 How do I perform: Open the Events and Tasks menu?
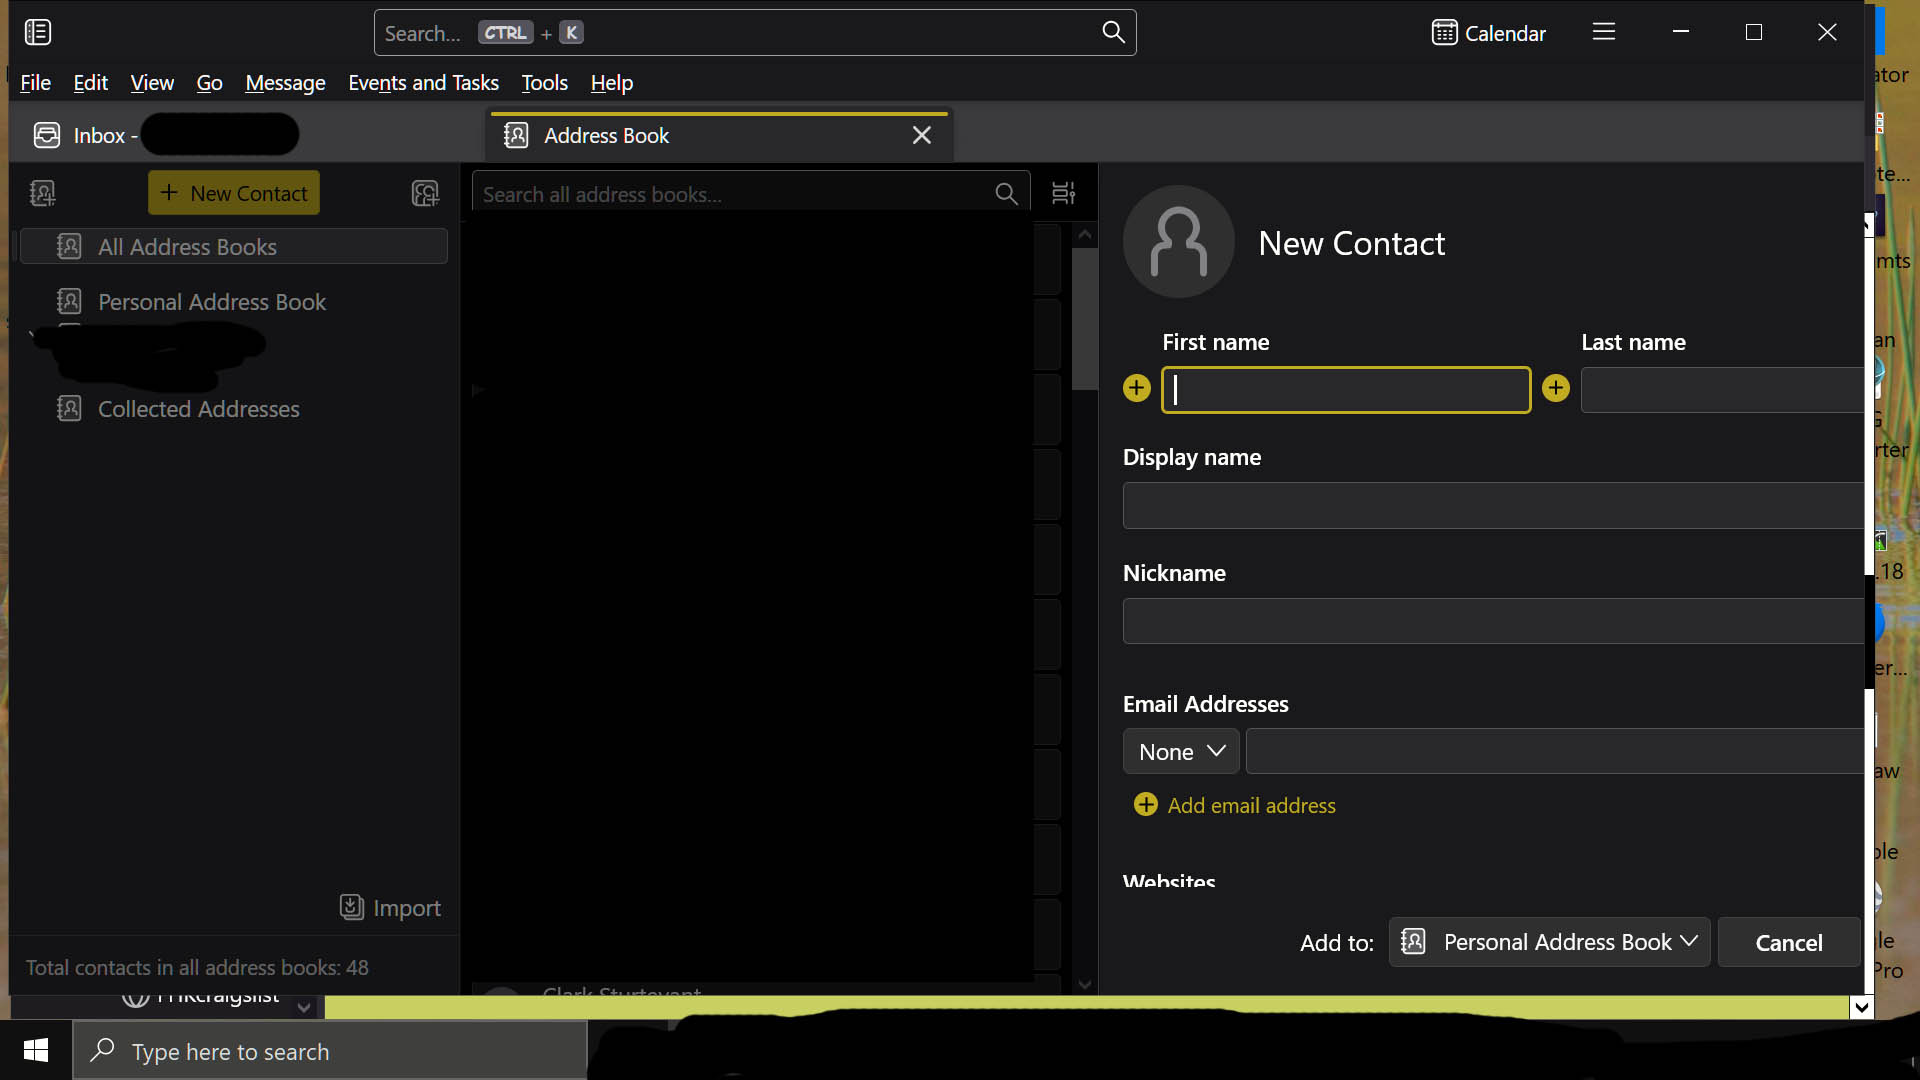423,83
